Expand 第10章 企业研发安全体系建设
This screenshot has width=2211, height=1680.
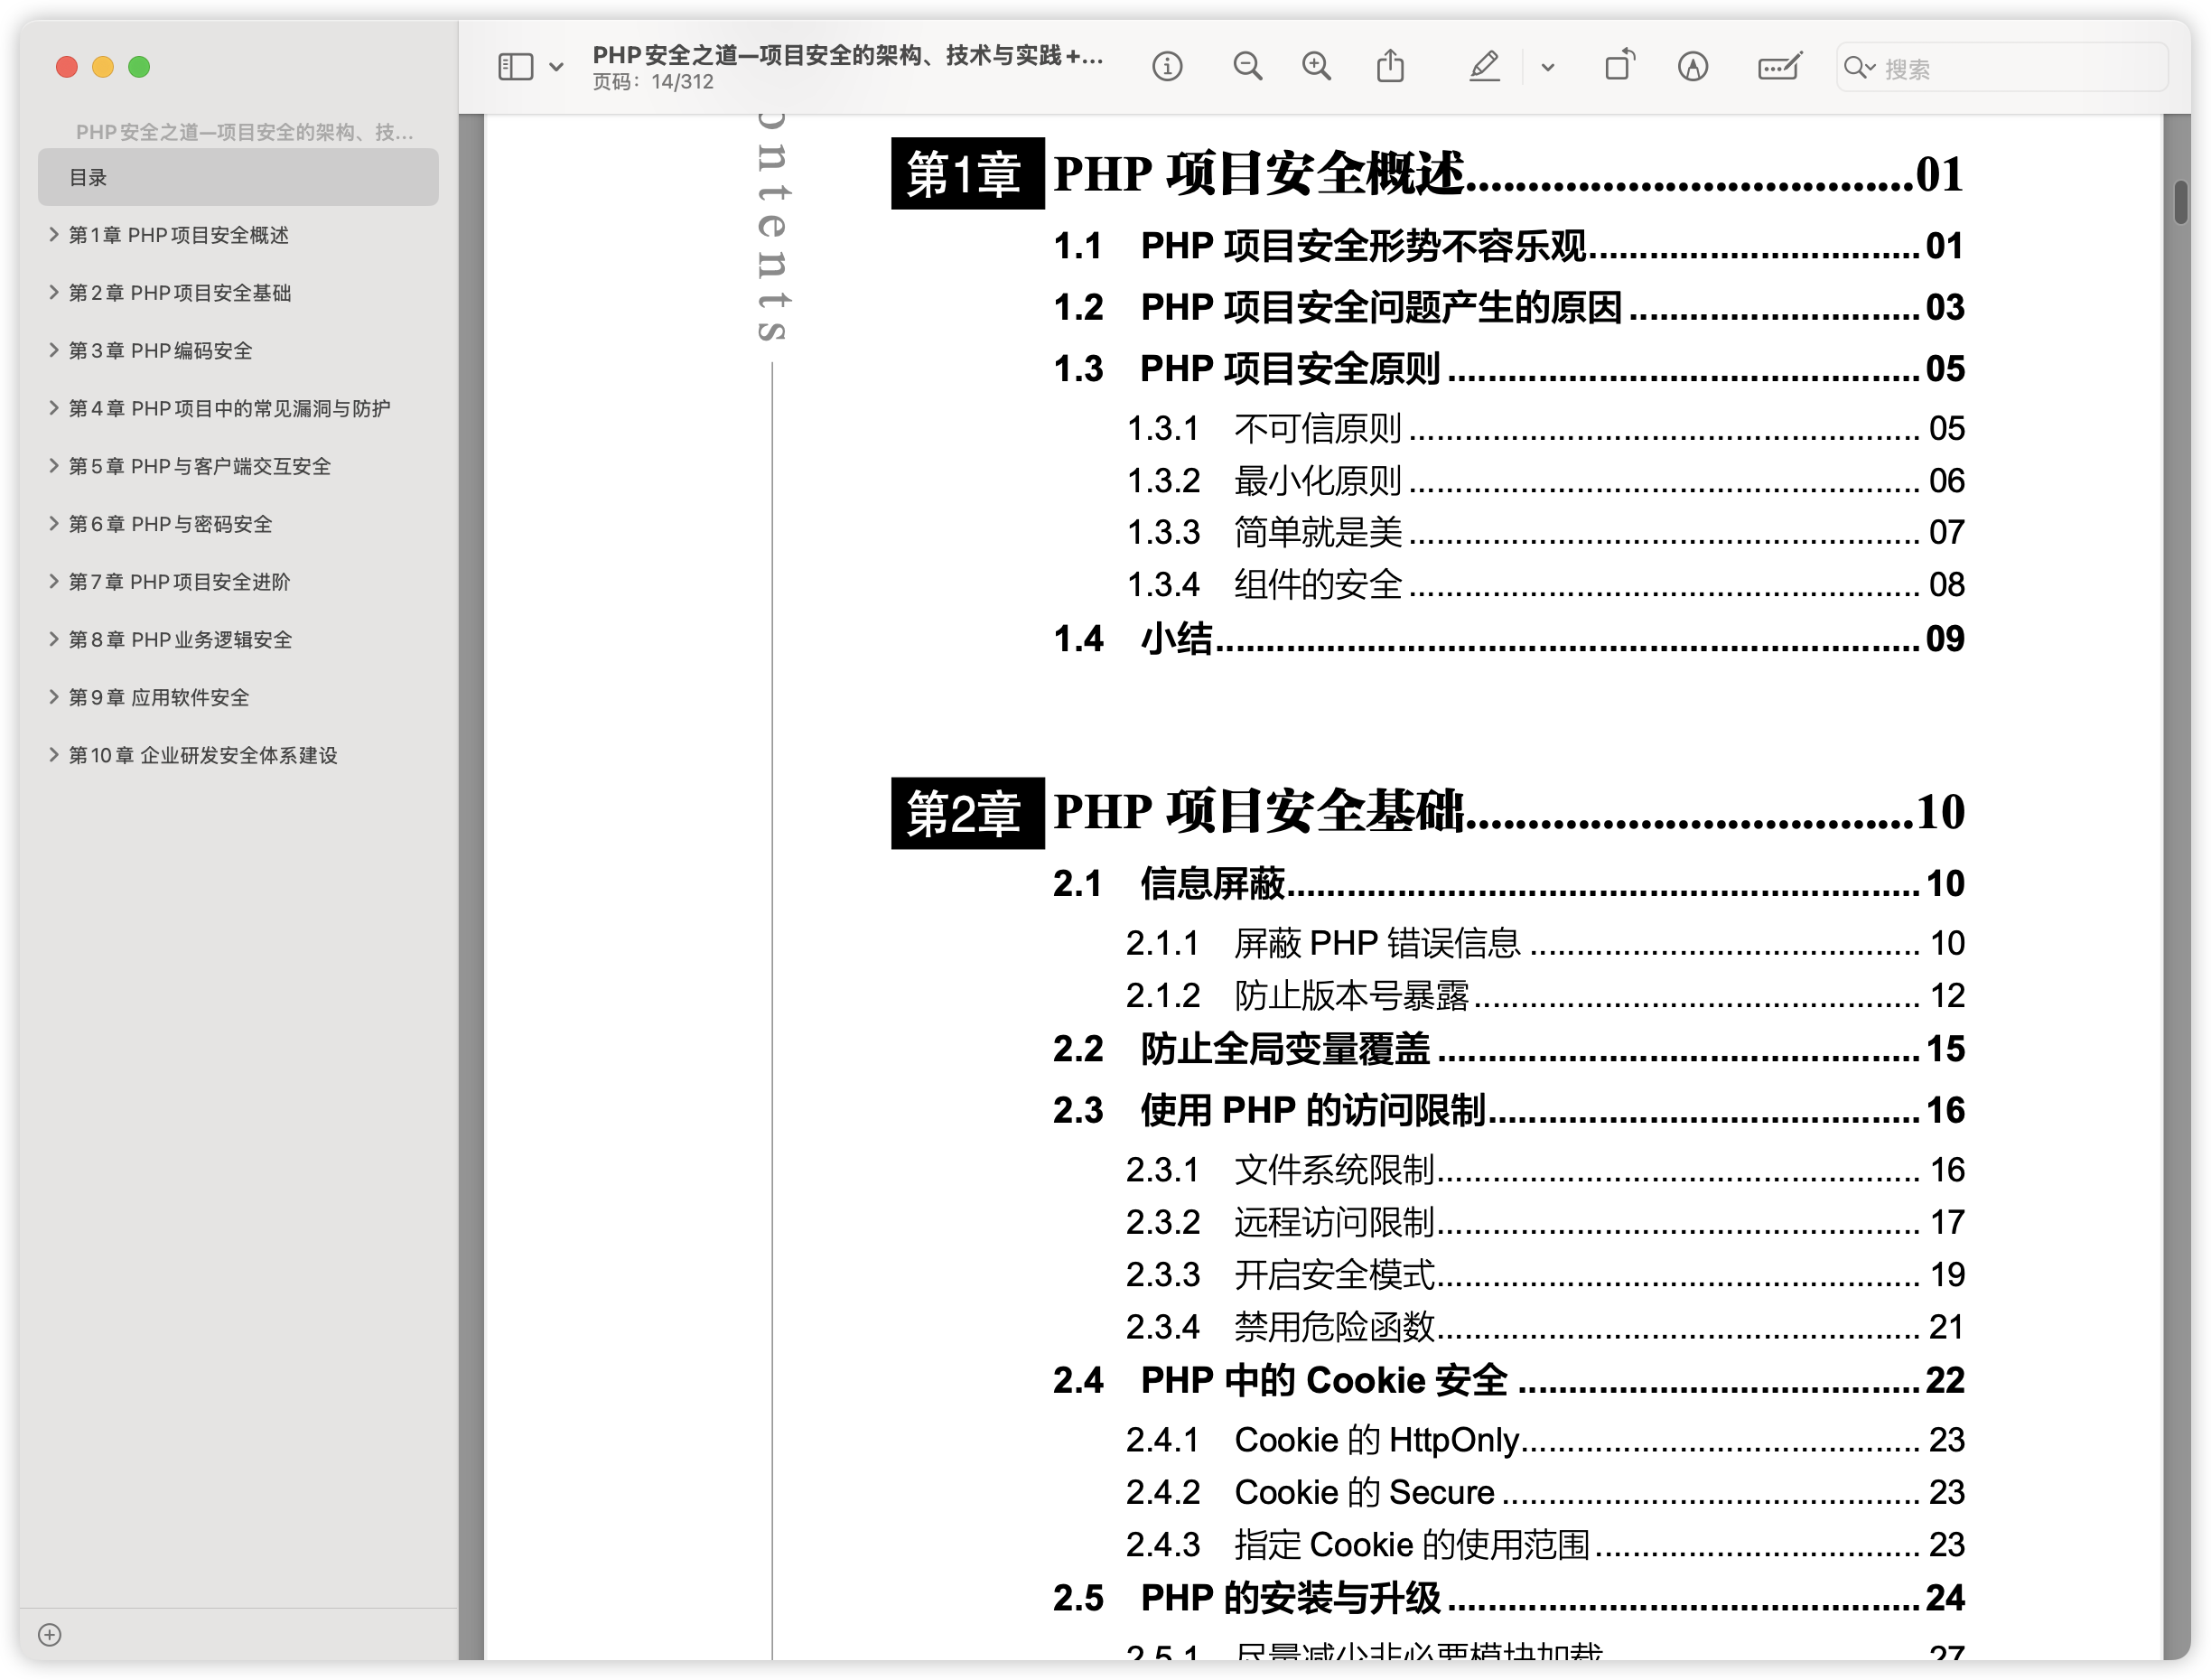[x=54, y=754]
